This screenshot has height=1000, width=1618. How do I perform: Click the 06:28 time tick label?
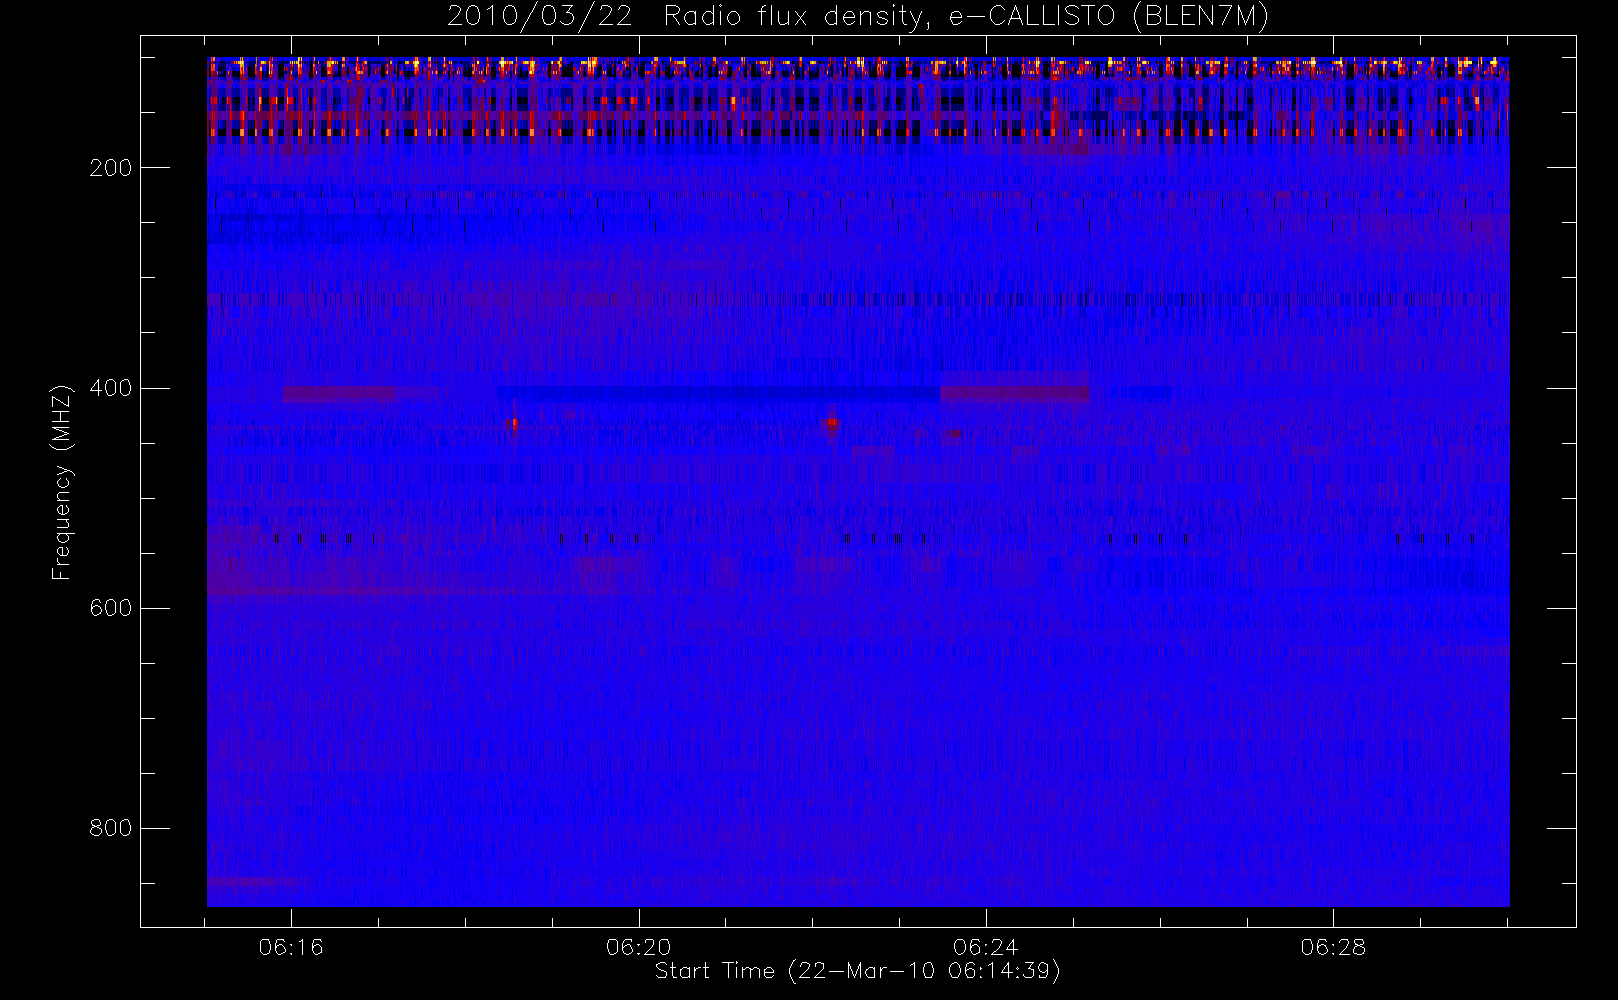1333,947
